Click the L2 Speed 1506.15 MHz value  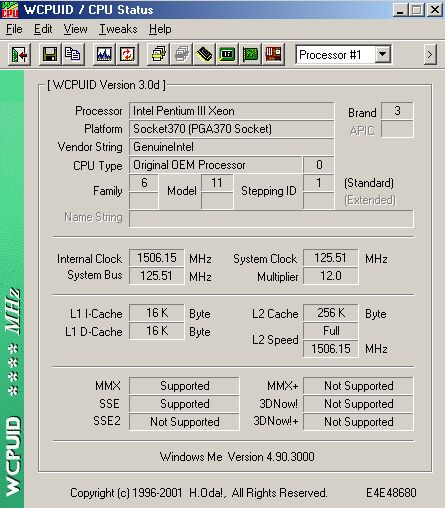(x=331, y=349)
